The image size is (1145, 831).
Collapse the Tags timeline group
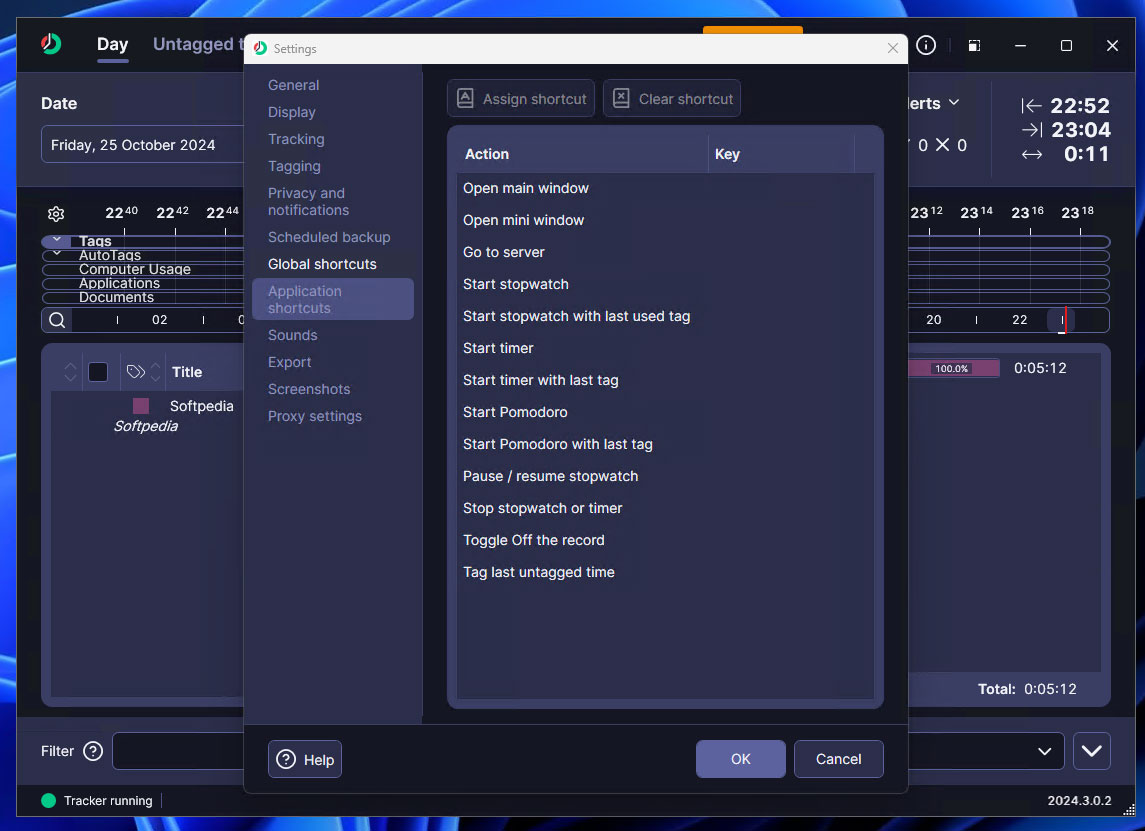(57, 241)
